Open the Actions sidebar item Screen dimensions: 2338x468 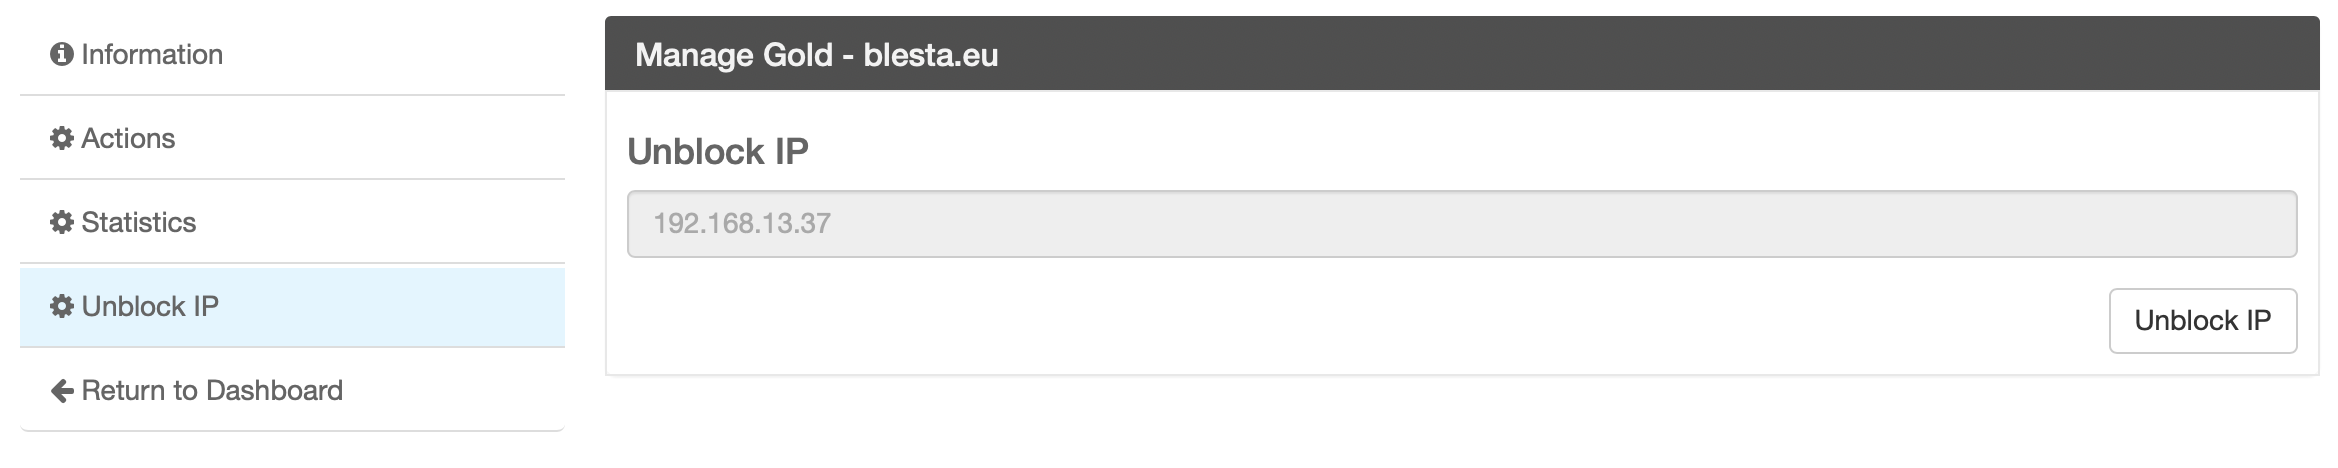[128, 139]
